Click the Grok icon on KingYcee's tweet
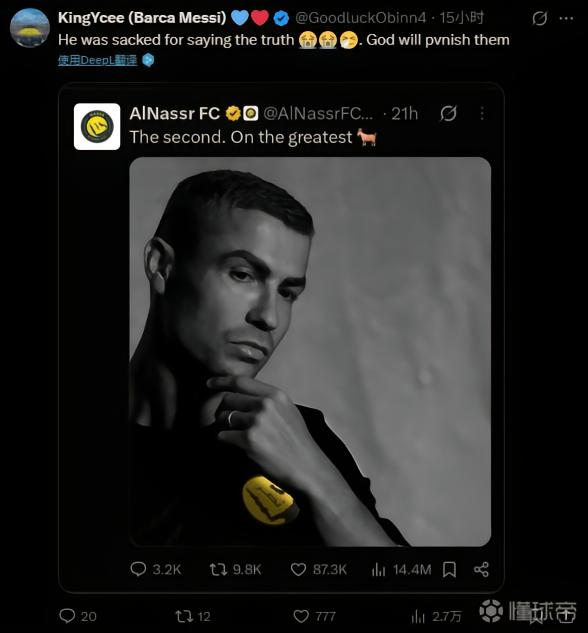Image resolution: width=588 pixels, height=633 pixels. [540, 18]
